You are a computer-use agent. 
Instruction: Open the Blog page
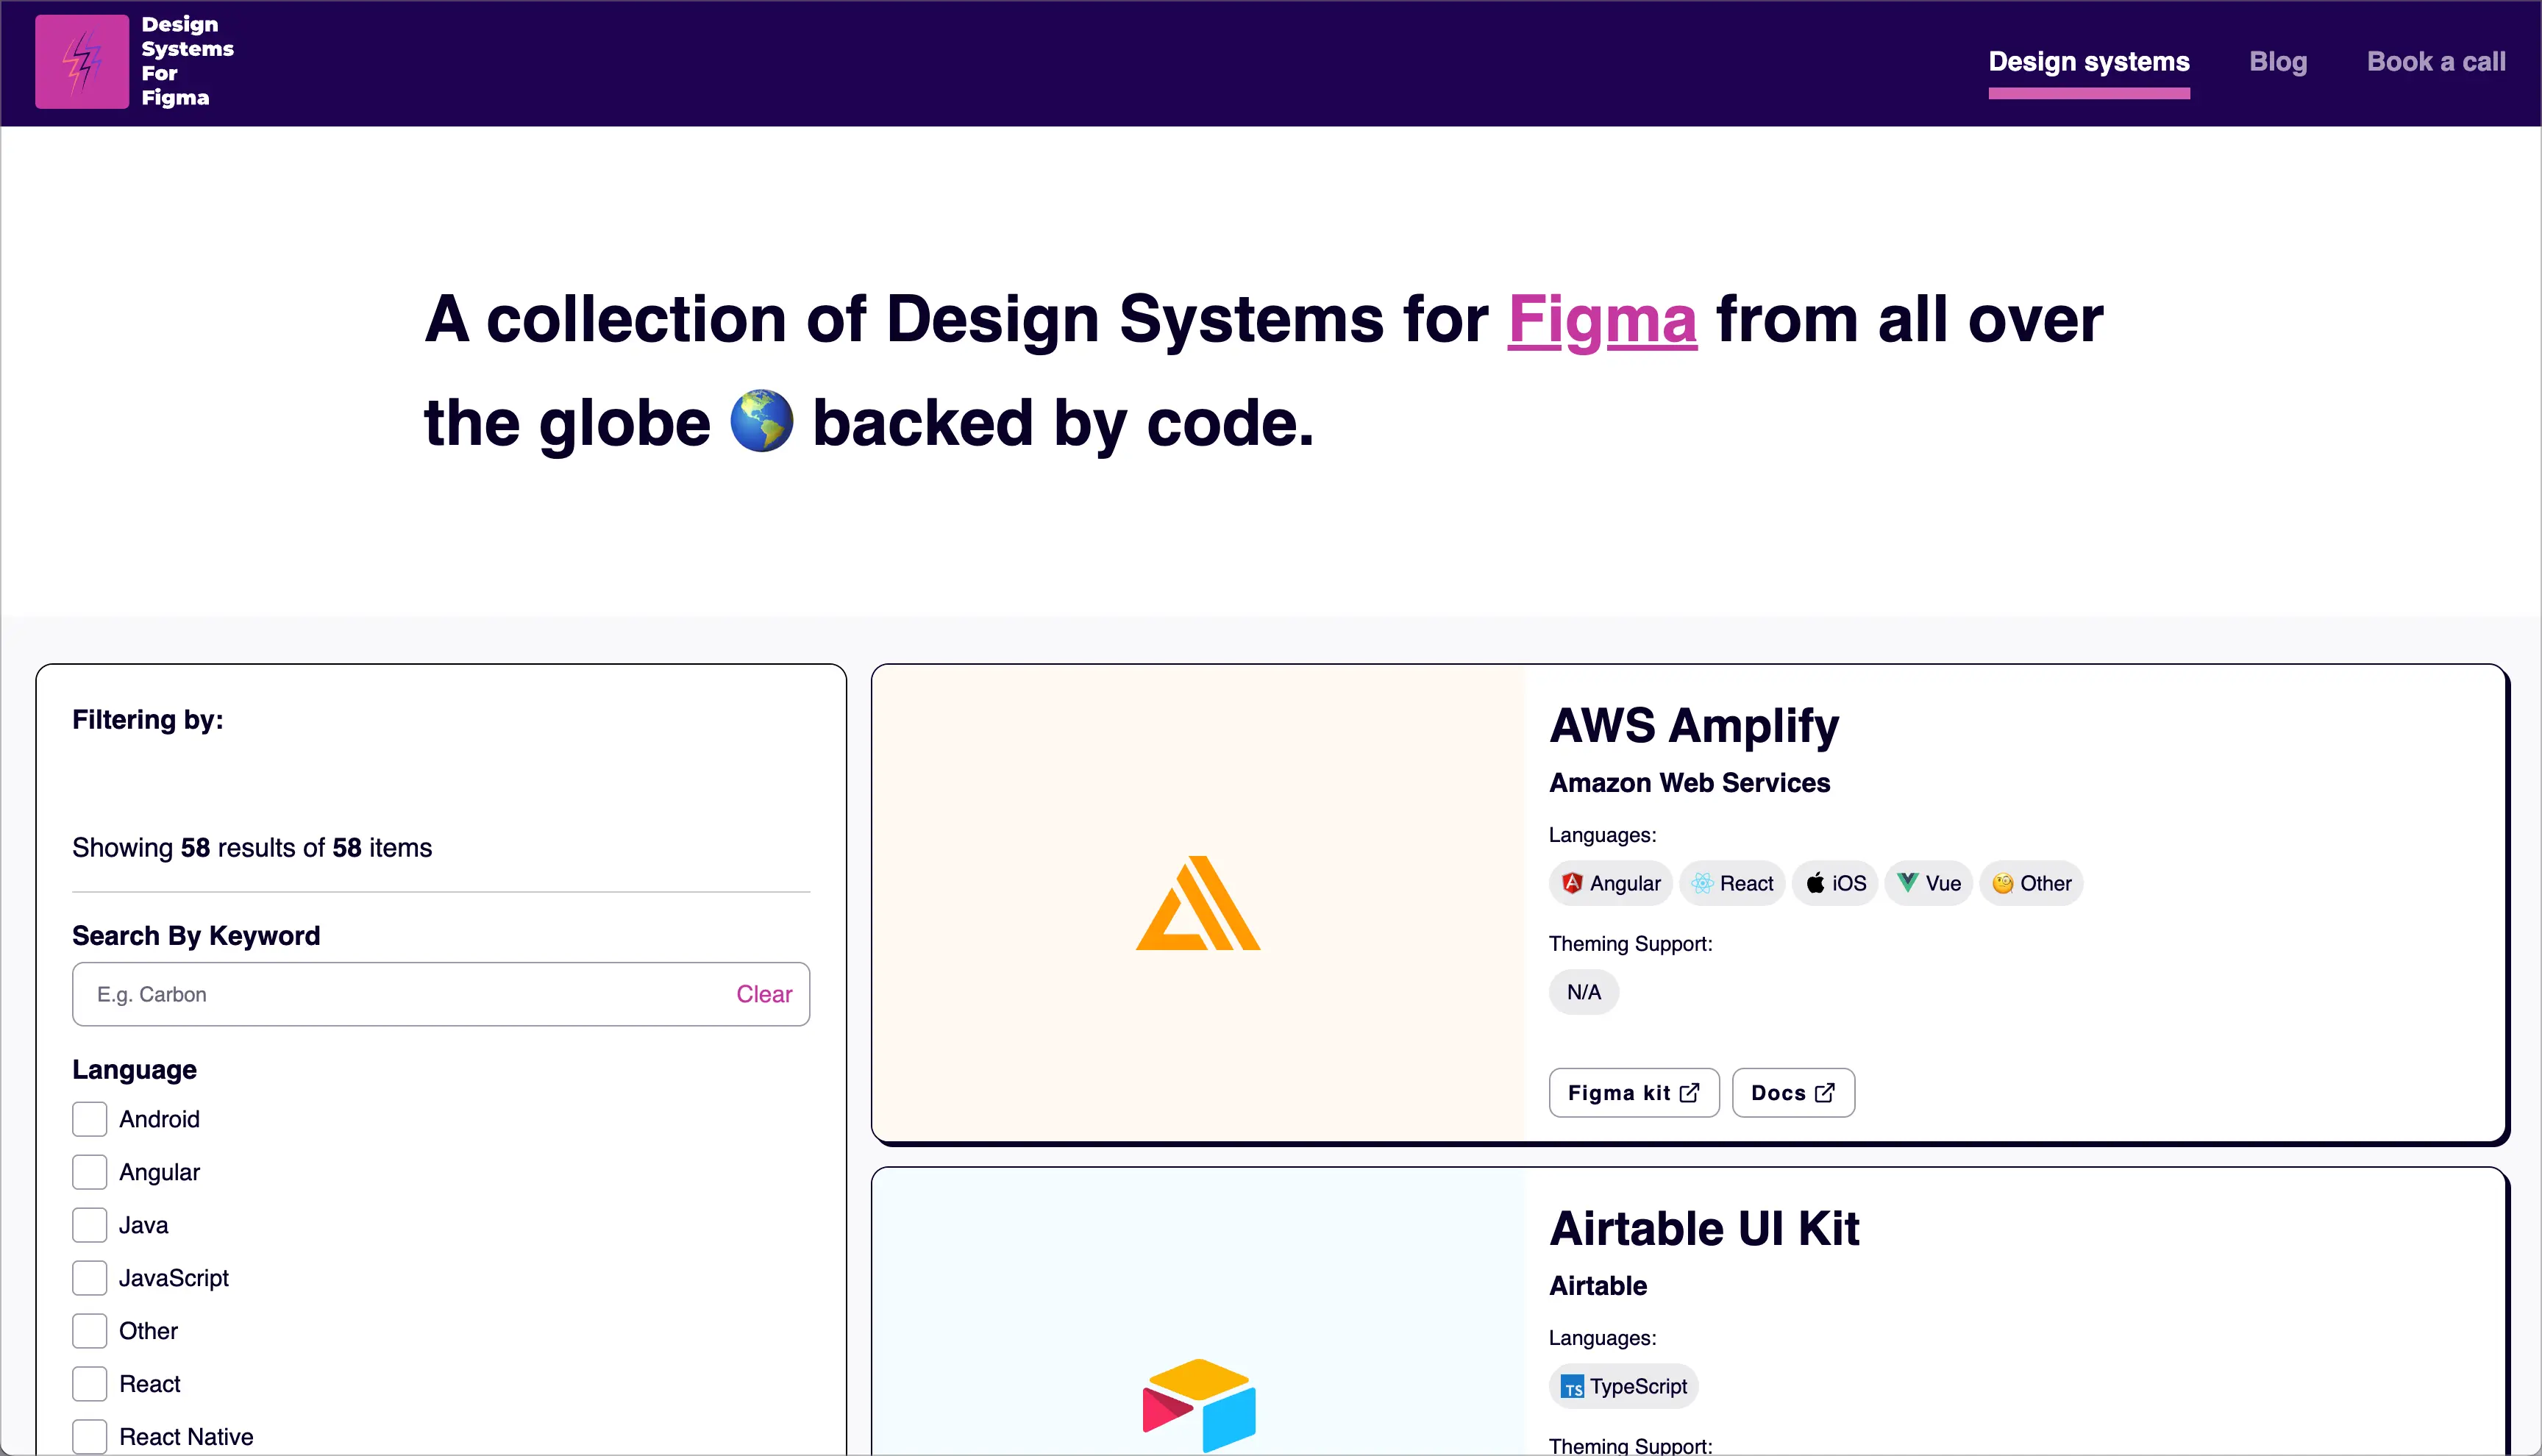[x=2278, y=62]
